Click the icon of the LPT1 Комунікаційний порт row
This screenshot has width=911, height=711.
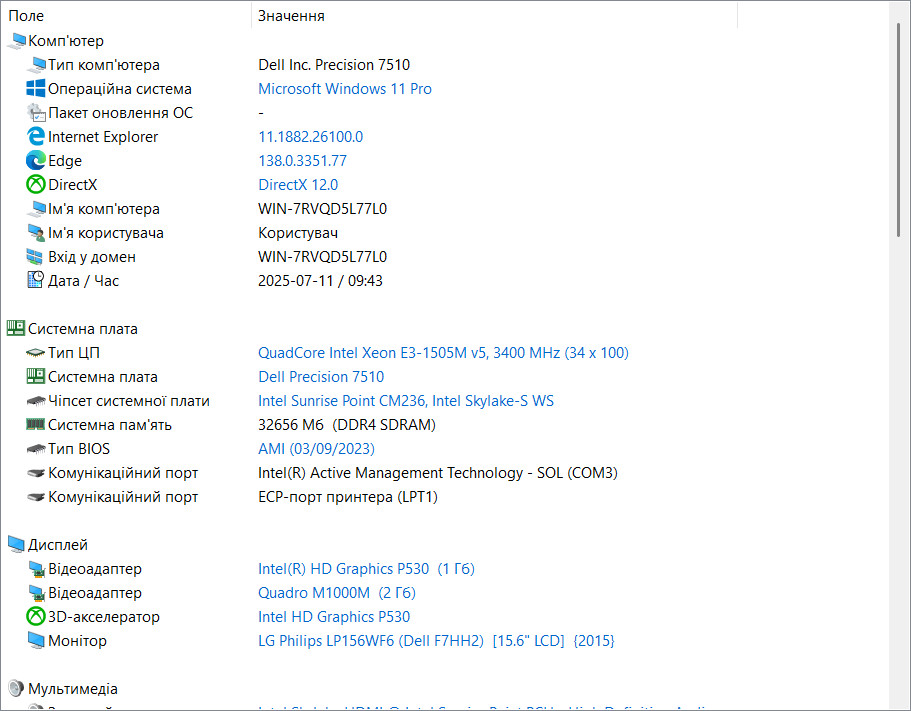coord(36,497)
